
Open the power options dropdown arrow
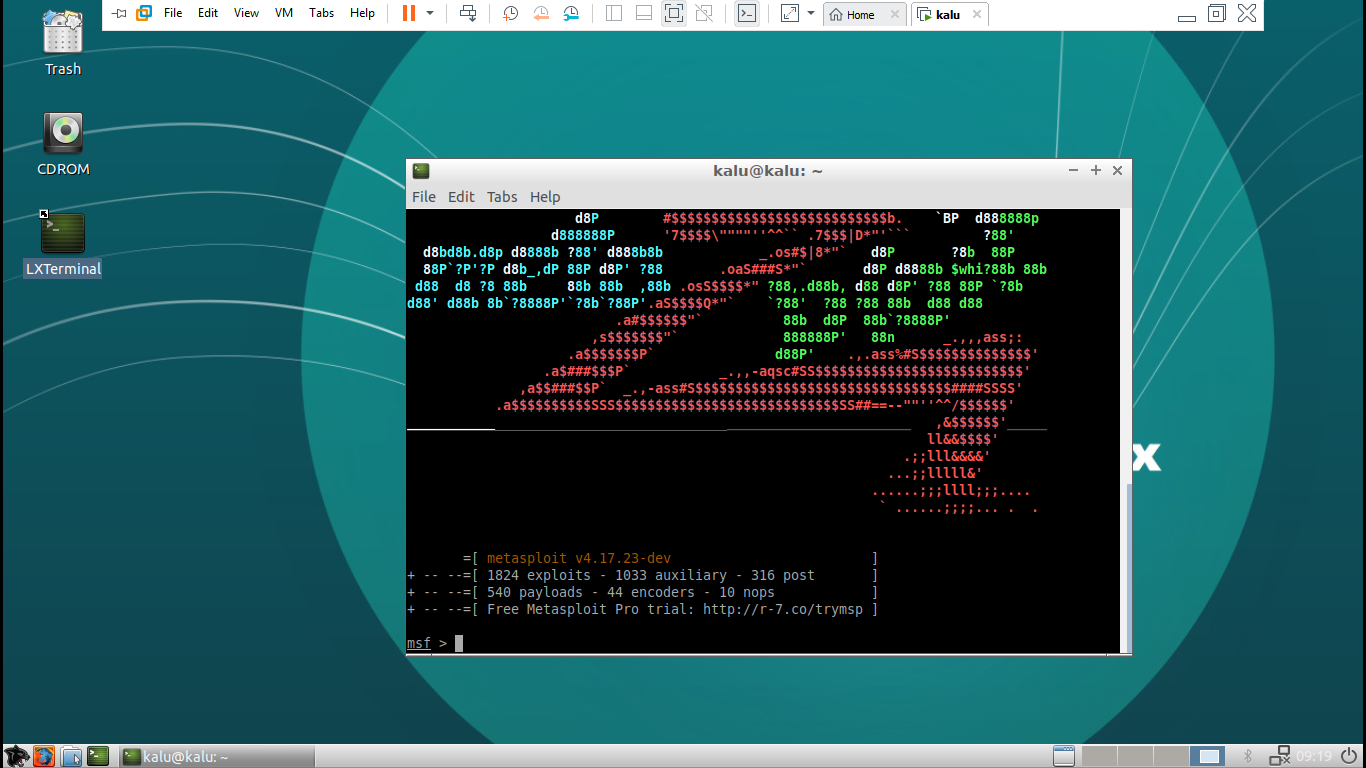pyautogui.click(x=430, y=14)
